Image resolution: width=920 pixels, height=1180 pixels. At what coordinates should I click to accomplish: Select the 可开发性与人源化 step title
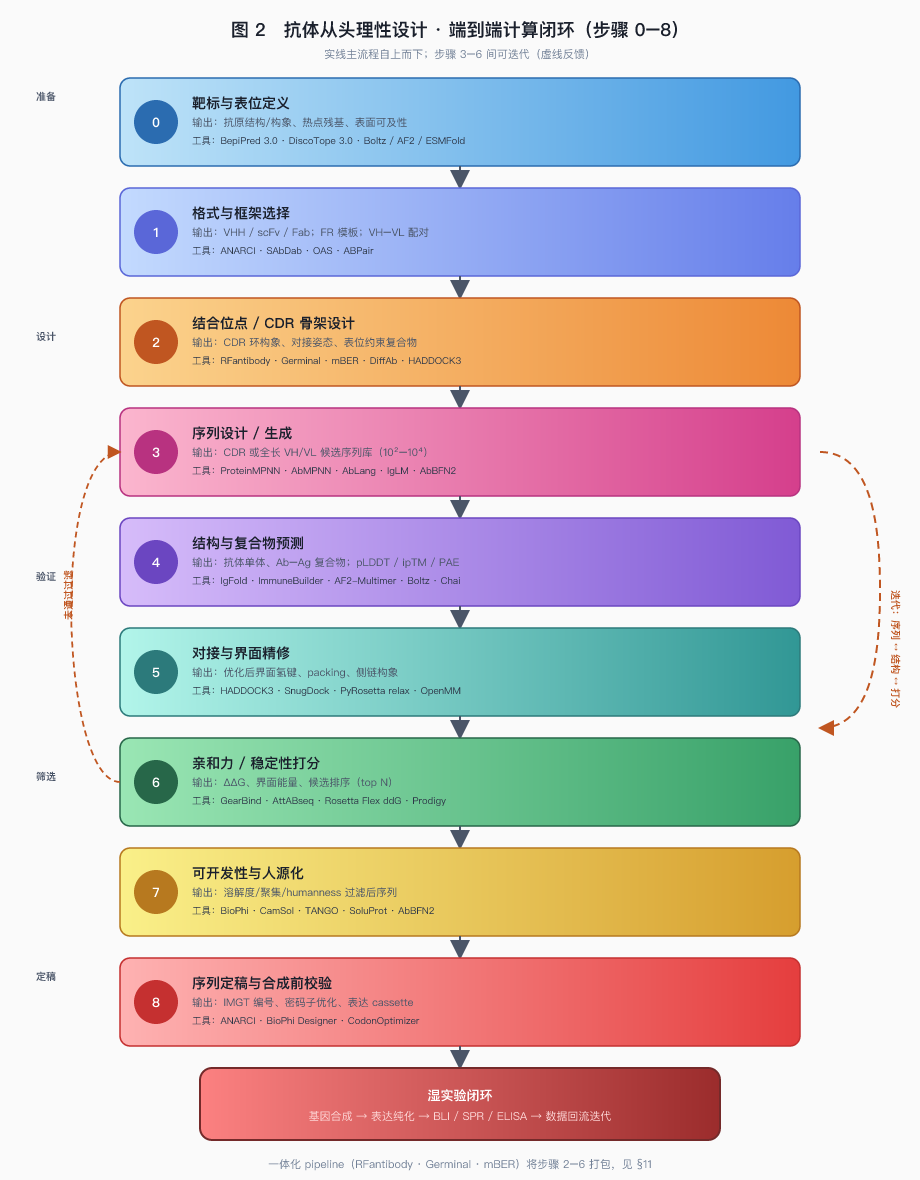[x=247, y=873]
